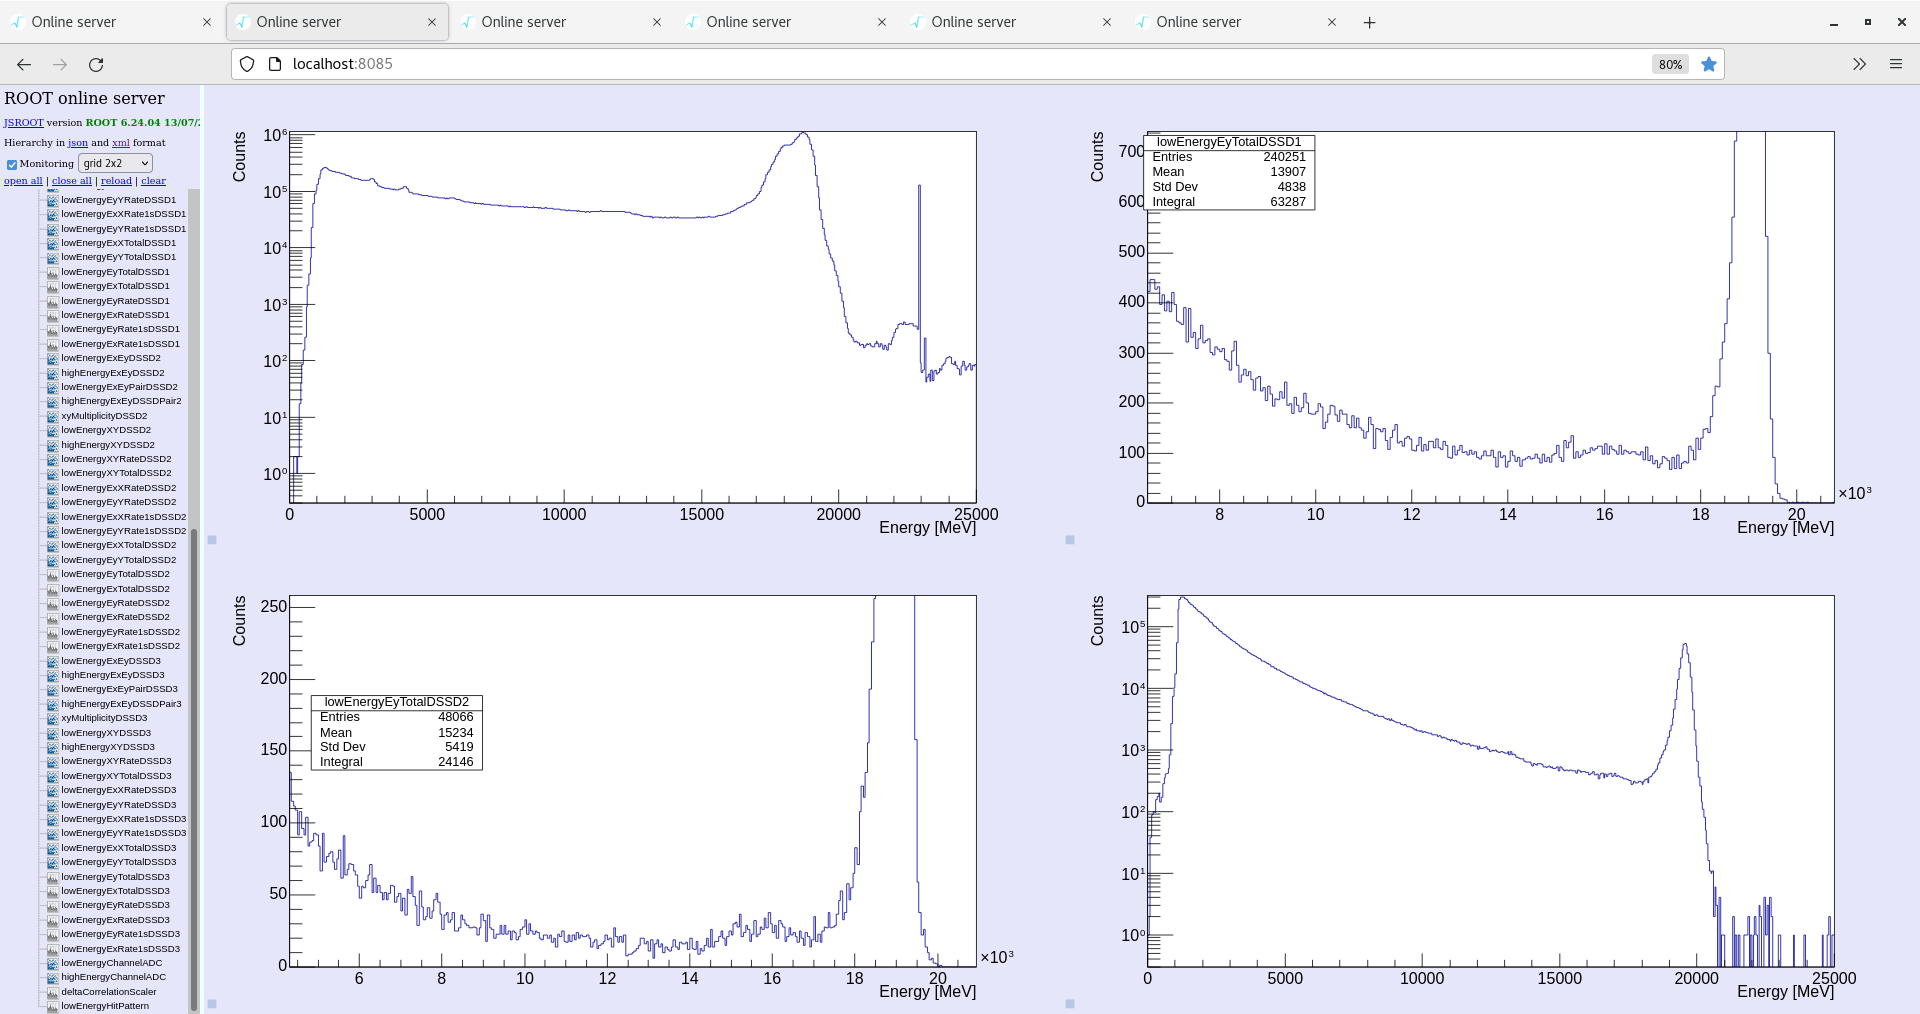Open the grid 2x2 layout dropdown
The image size is (1920, 1014).
115,163
